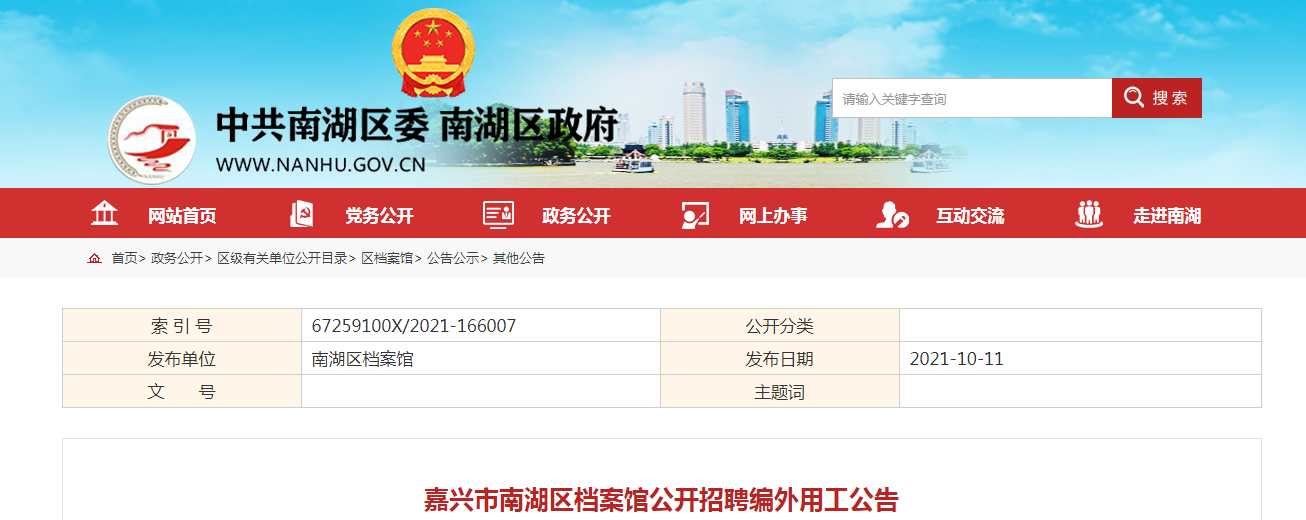Click 其他公告 breadcrumb link

pos(519,258)
